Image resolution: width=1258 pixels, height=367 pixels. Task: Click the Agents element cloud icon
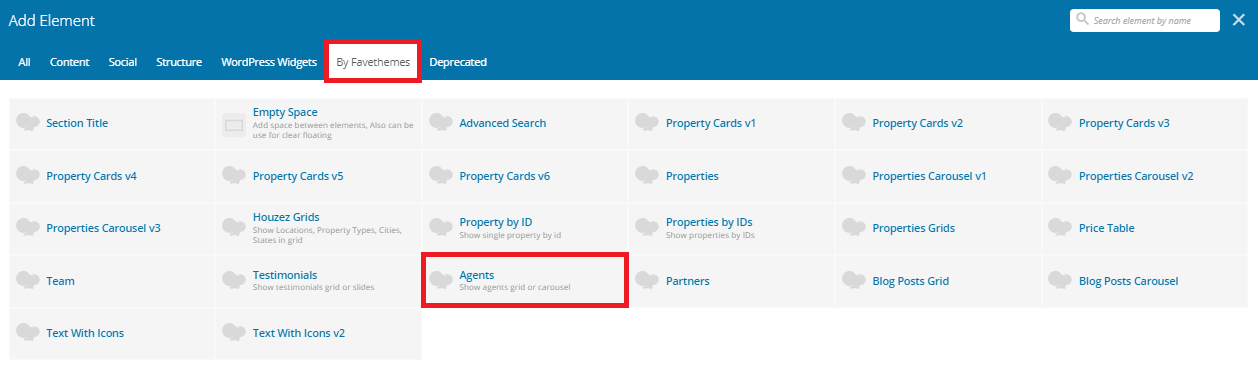pyautogui.click(x=441, y=280)
